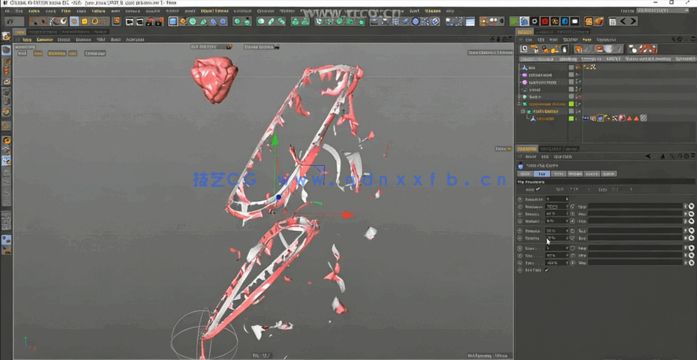Toggle the animation circle of the first attribute parameter
The image size is (697, 360).
pos(520,199)
